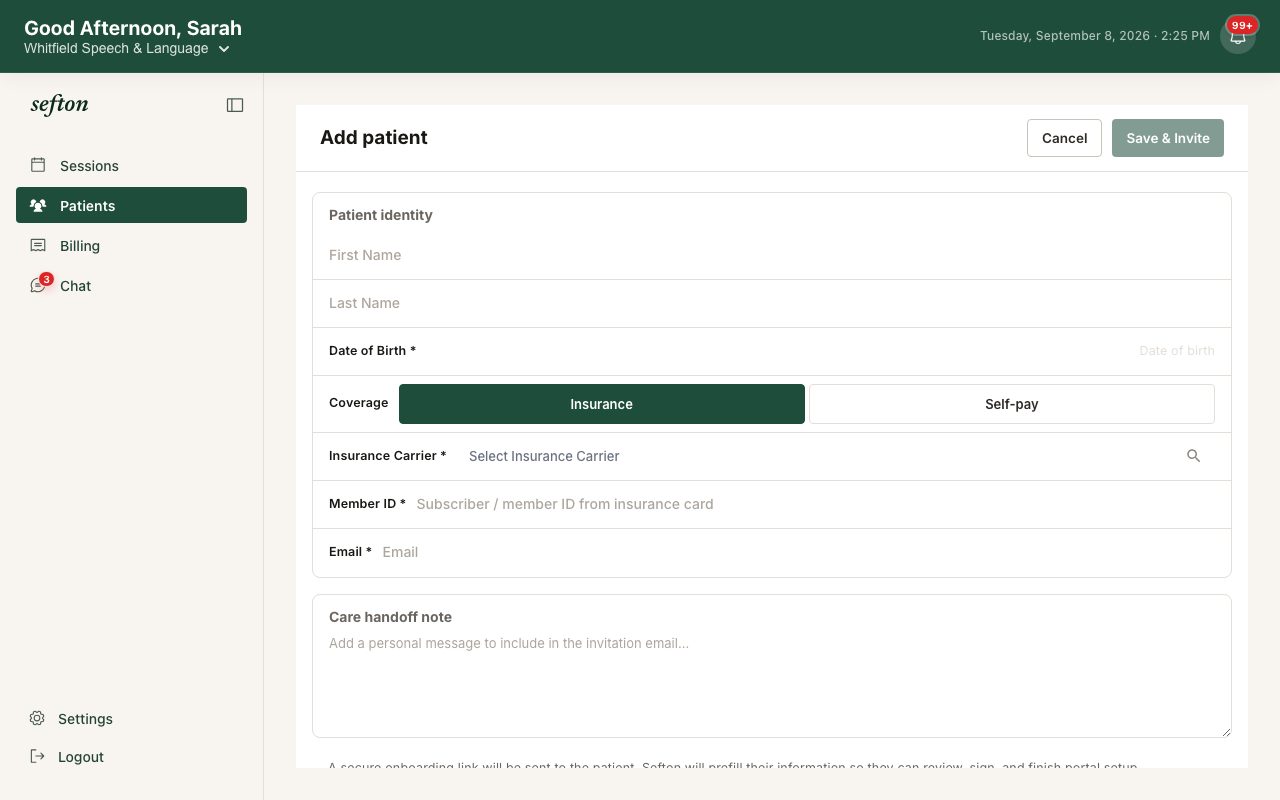
Task: Click the insurance carrier search icon
Action: (x=1193, y=456)
